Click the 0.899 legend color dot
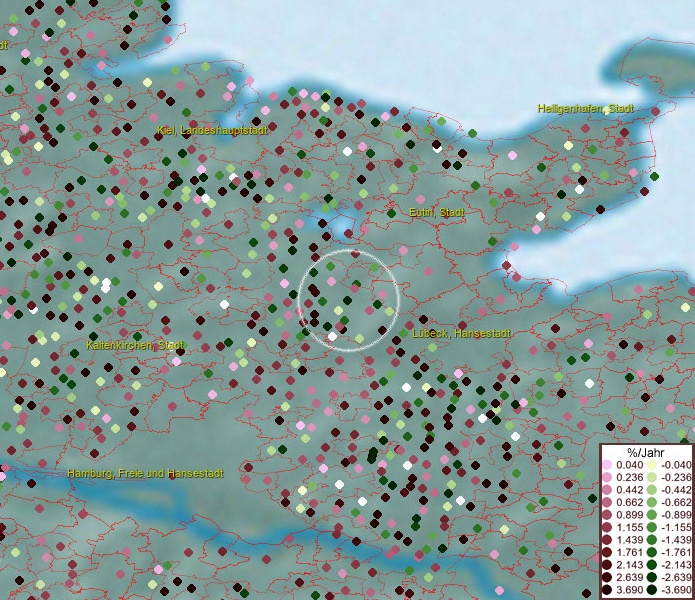 tap(607, 515)
